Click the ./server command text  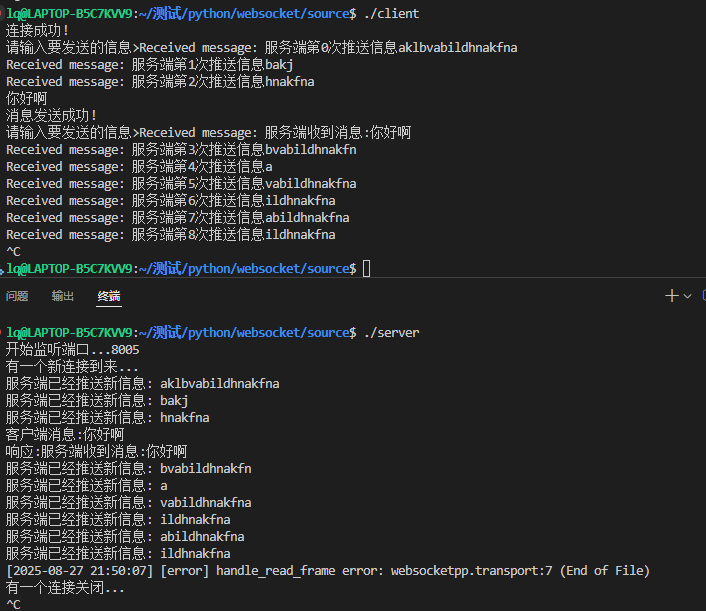click(391, 333)
